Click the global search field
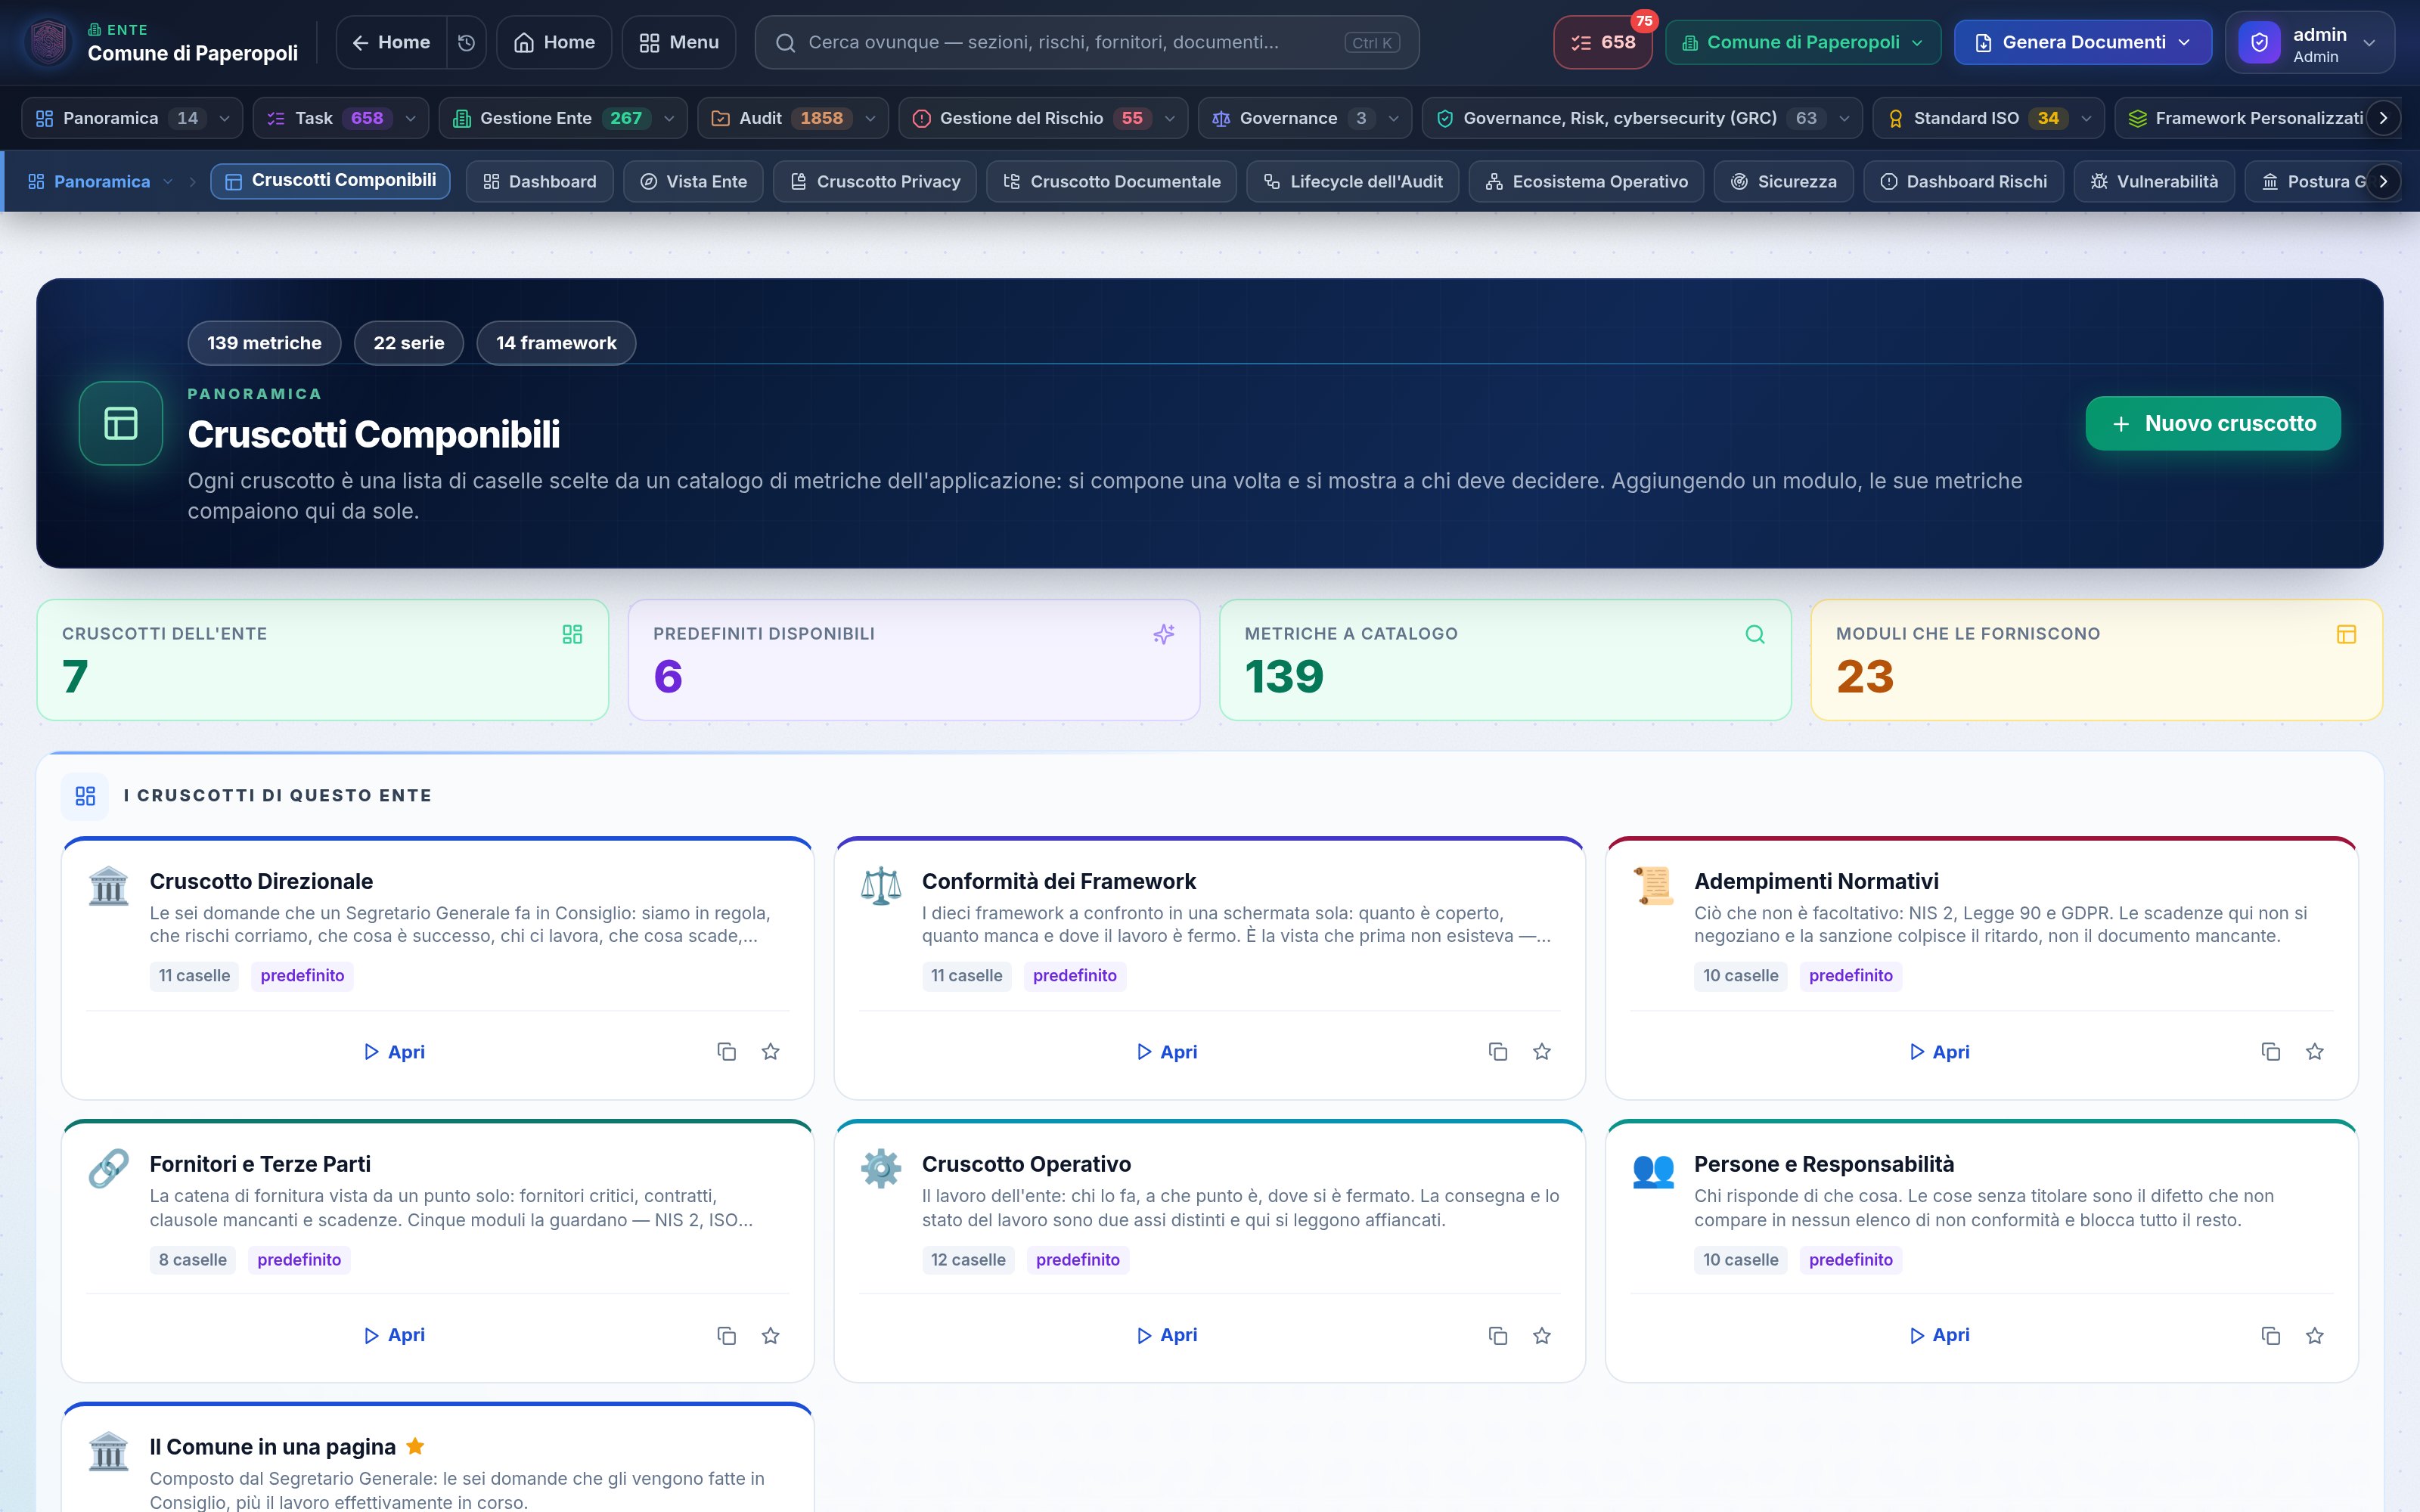Screen dimensions: 2420x1512 pyautogui.click(x=1087, y=42)
